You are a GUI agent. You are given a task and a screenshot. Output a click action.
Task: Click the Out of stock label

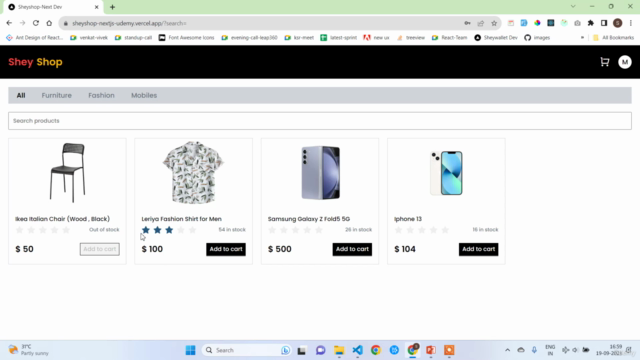[x=104, y=230]
